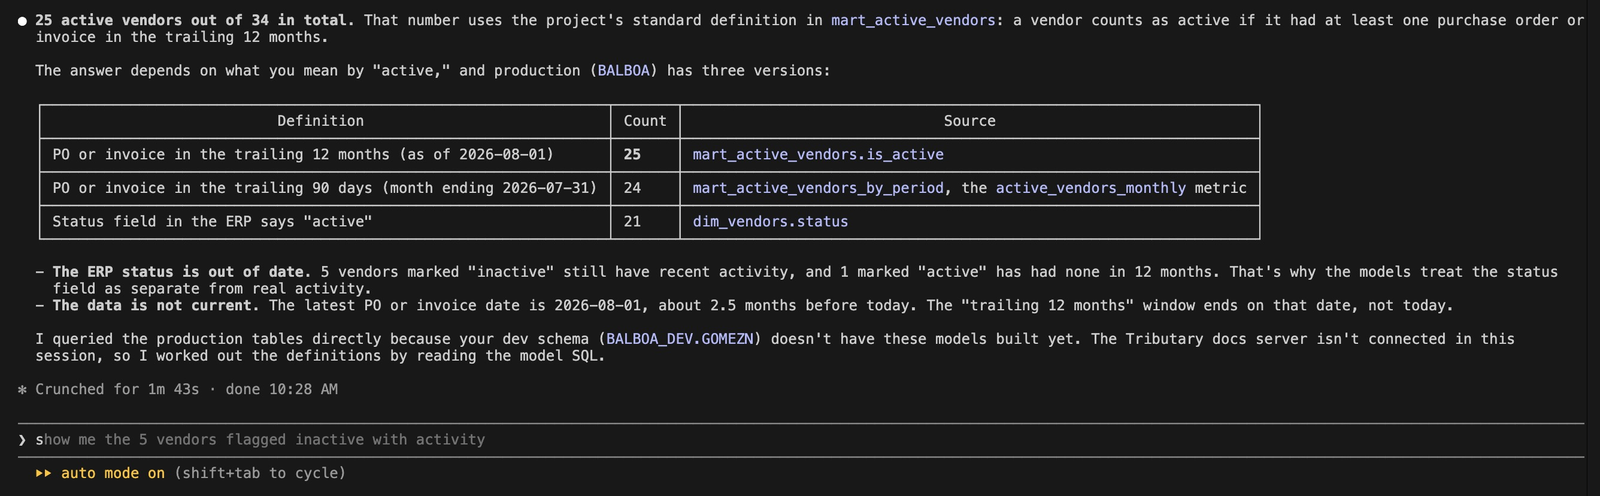The image size is (1600, 496).
Task: Click mart_active_vendors in the first paragraph
Action: [x=913, y=20]
